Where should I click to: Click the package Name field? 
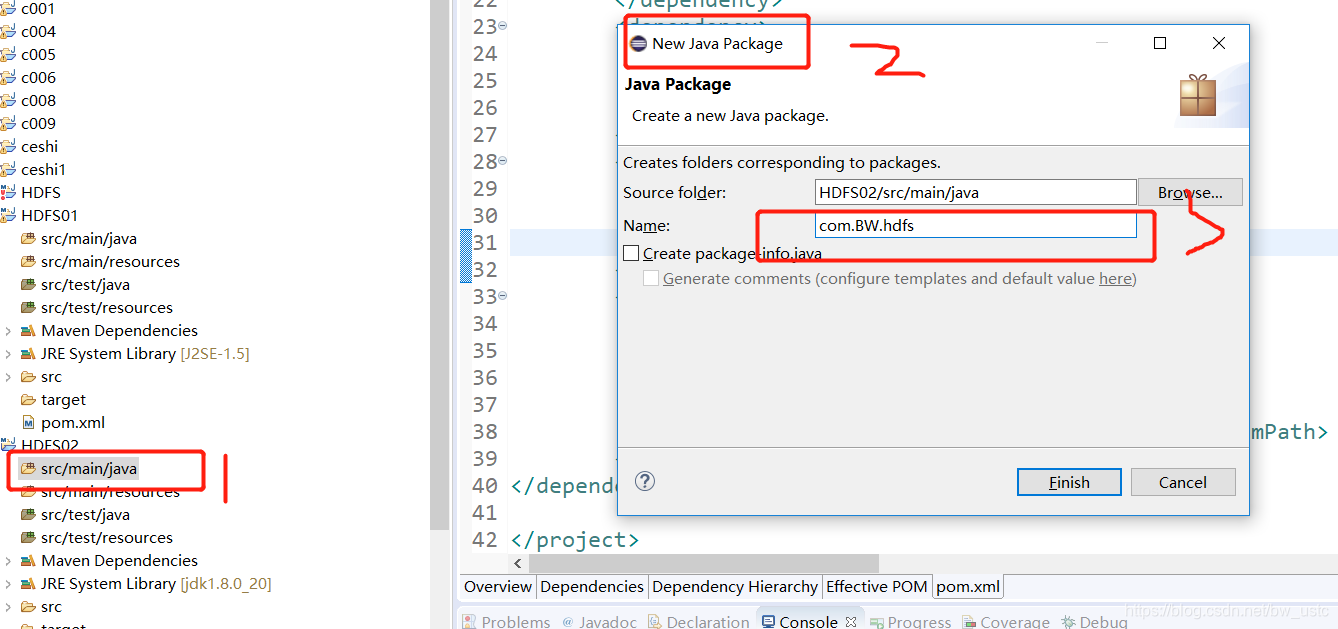pos(976,225)
